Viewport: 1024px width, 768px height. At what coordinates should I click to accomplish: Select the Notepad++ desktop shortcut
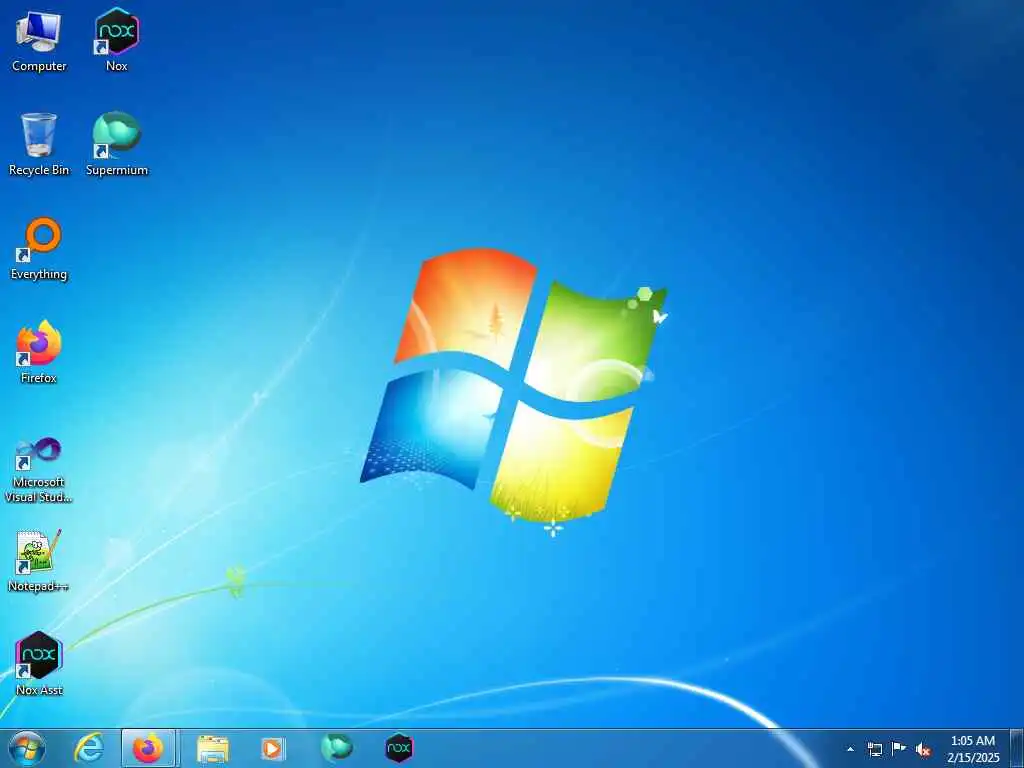pos(39,560)
